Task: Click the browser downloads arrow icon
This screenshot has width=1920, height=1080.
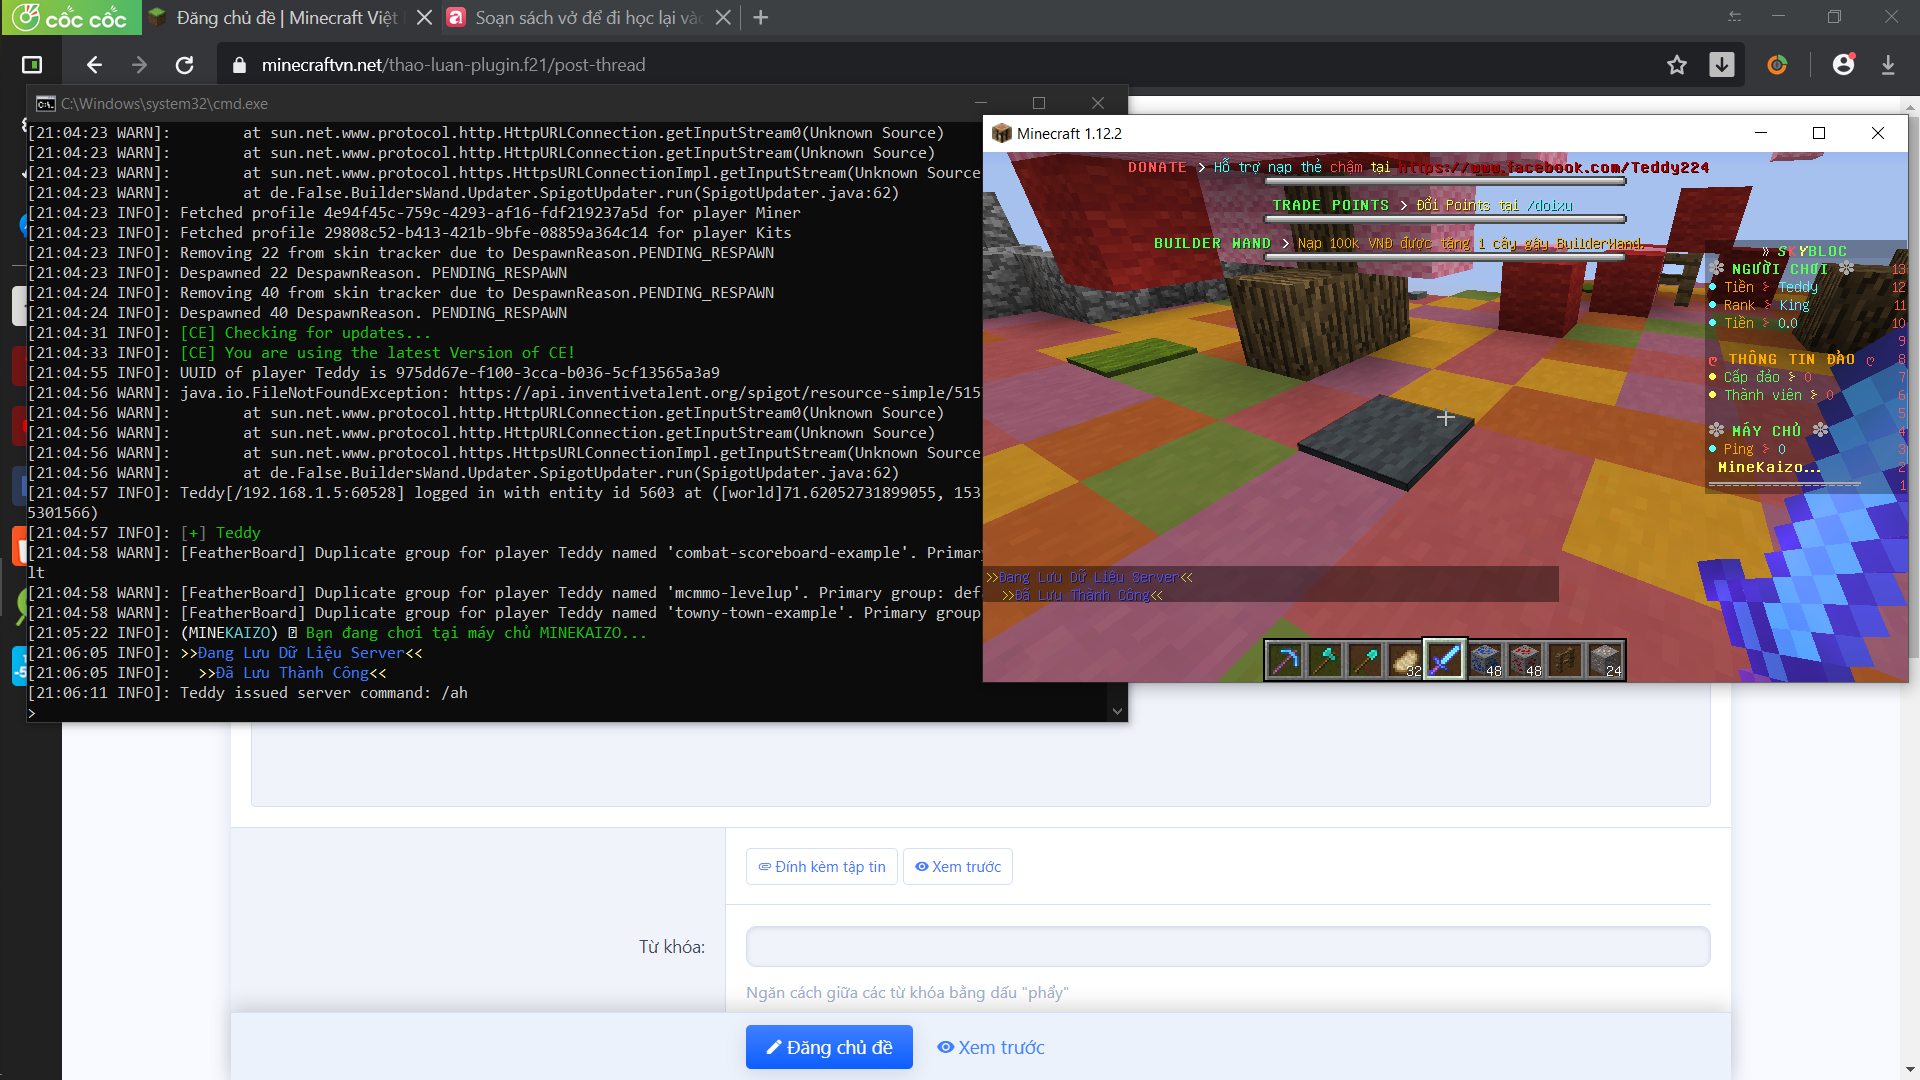Action: click(1888, 65)
